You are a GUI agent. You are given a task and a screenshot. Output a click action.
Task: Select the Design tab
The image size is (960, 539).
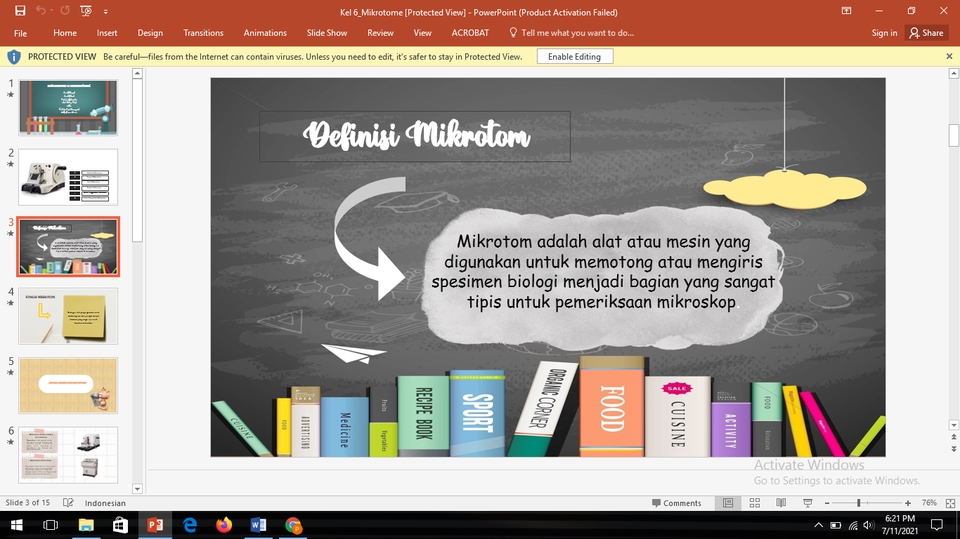(x=150, y=33)
